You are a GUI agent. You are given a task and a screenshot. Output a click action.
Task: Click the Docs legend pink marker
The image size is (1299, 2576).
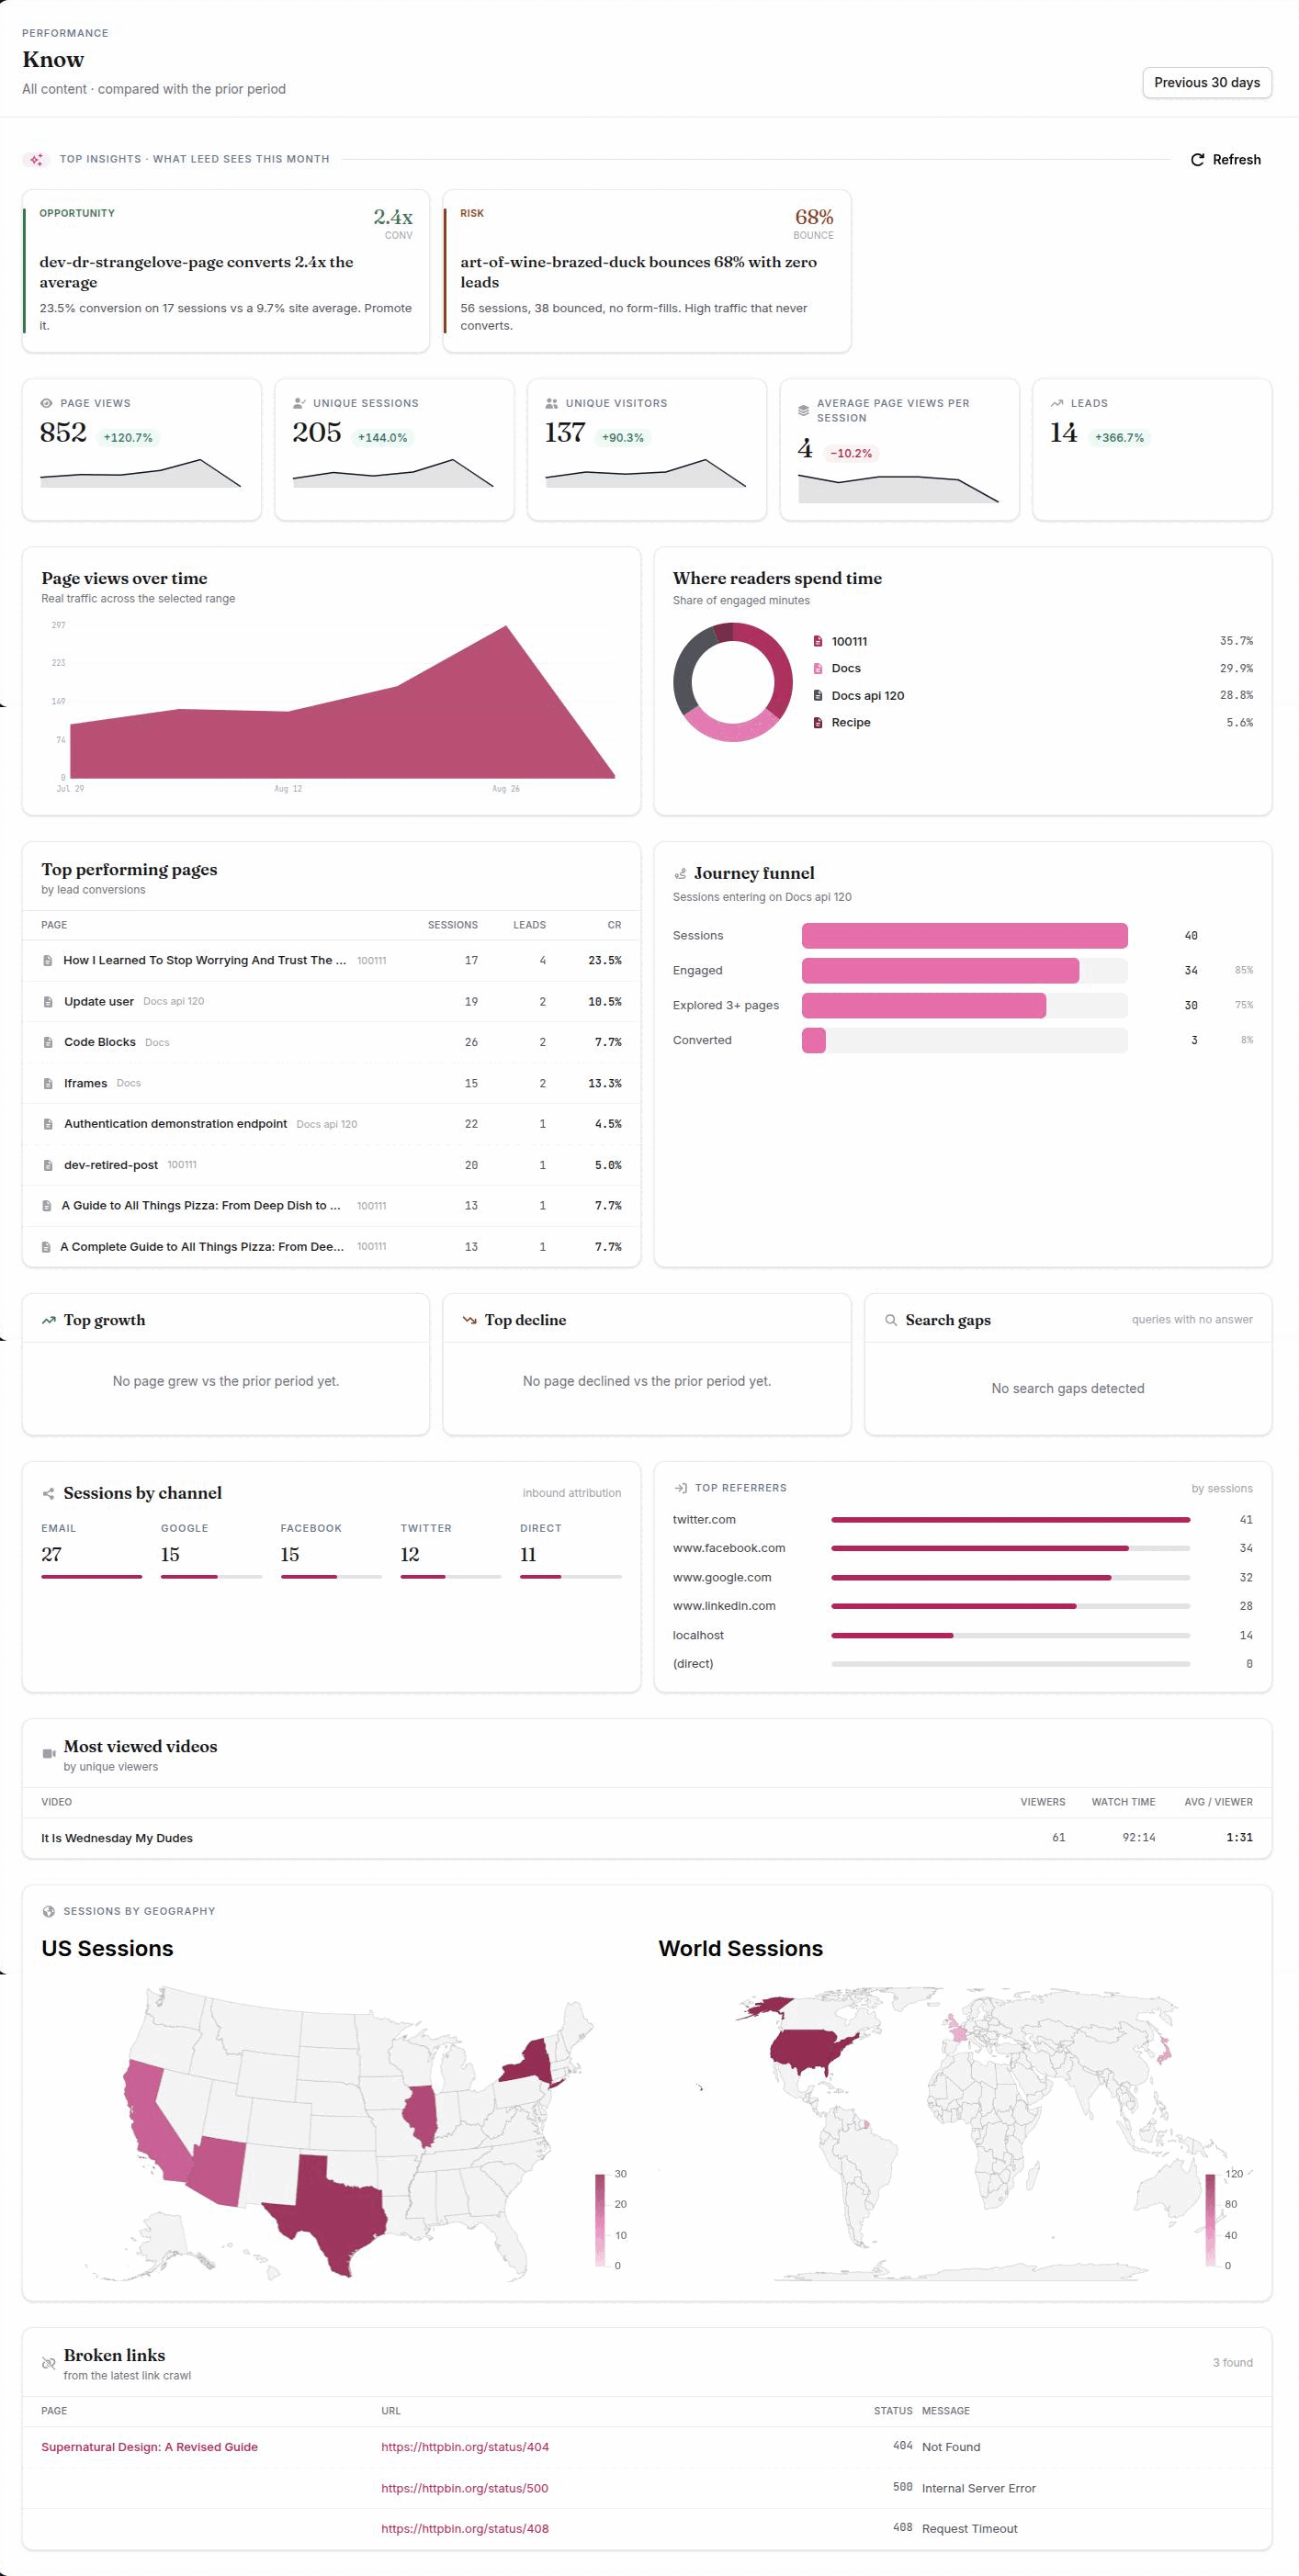tap(818, 668)
